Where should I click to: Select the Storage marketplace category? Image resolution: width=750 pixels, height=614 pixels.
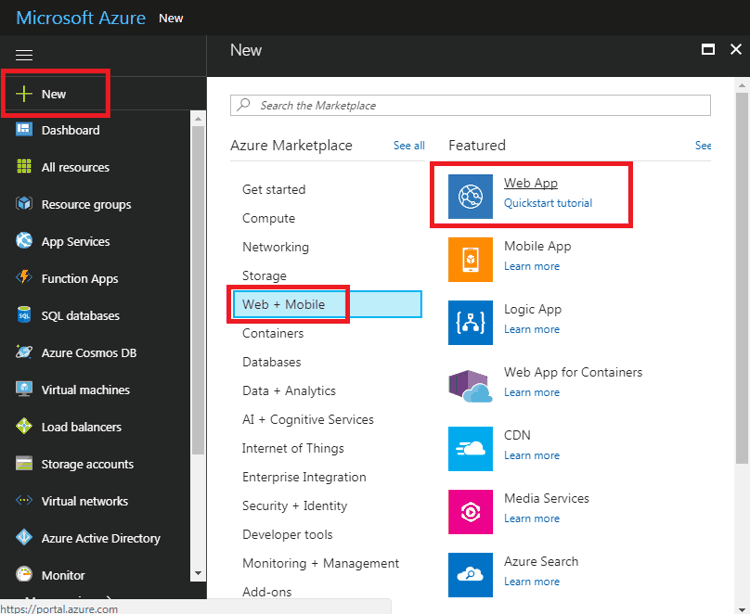point(264,276)
